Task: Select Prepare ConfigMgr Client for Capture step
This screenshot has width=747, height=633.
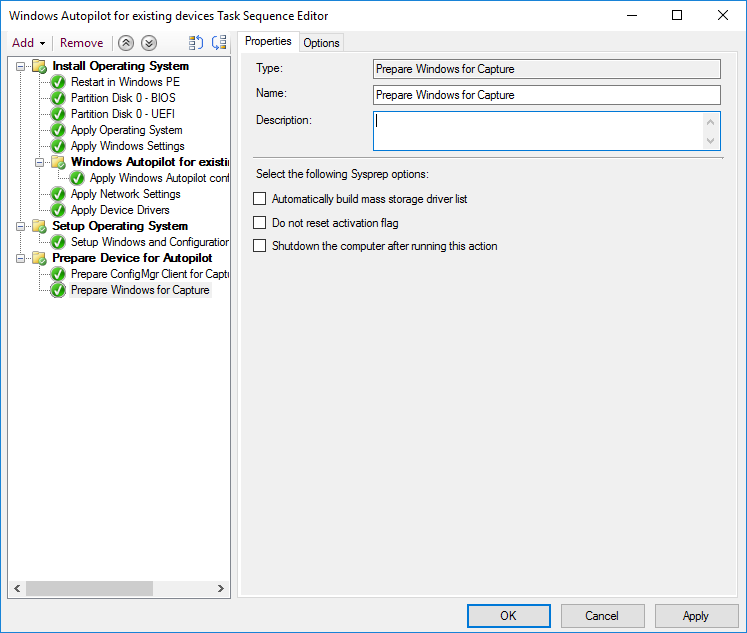Action: (x=150, y=274)
